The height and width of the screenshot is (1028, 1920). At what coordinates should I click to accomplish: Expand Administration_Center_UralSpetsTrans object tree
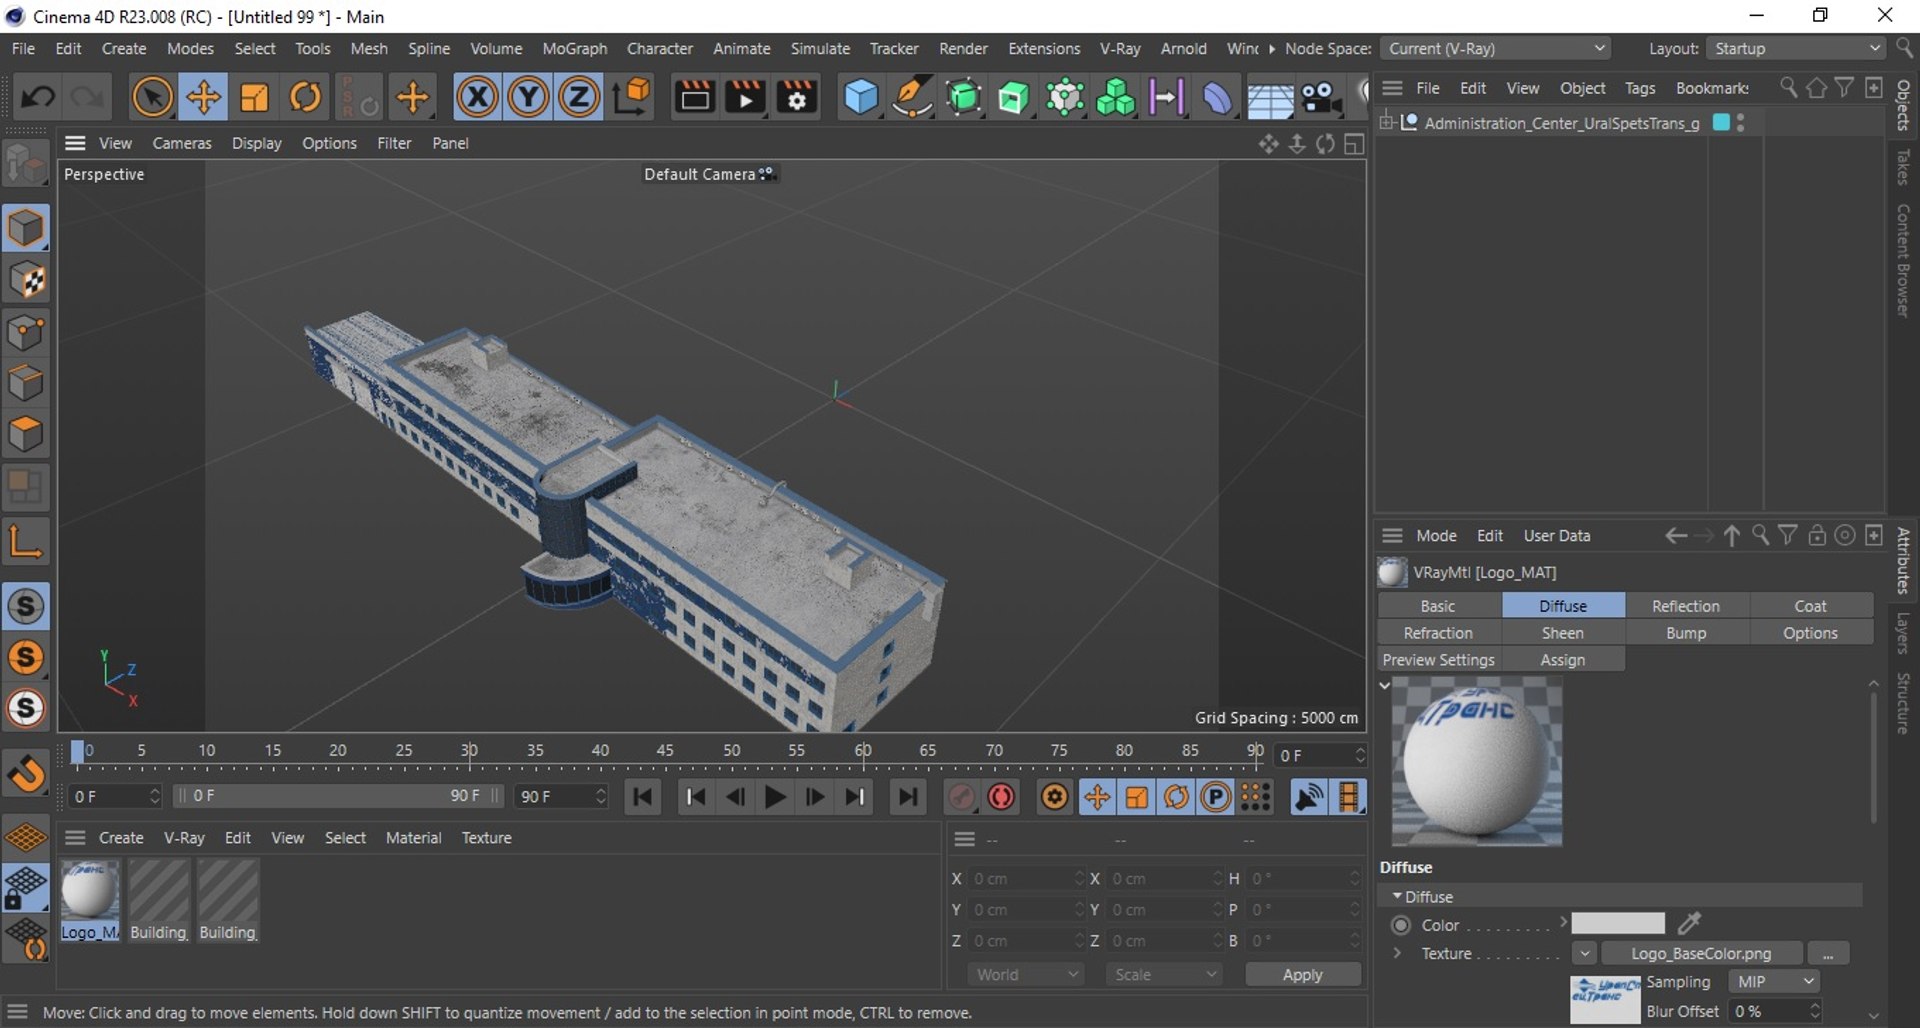coord(1387,122)
